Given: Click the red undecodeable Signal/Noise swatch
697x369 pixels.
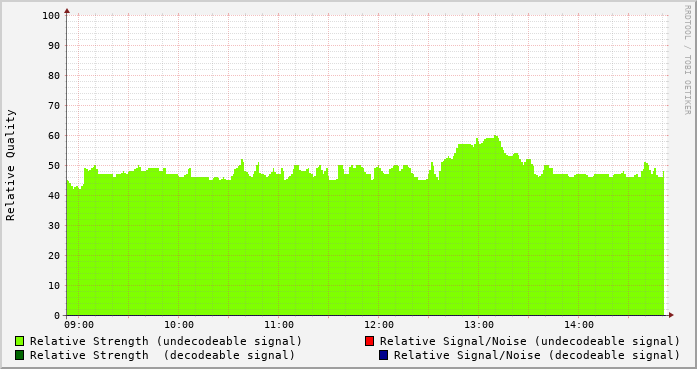Looking at the screenshot, I should coord(369,341).
